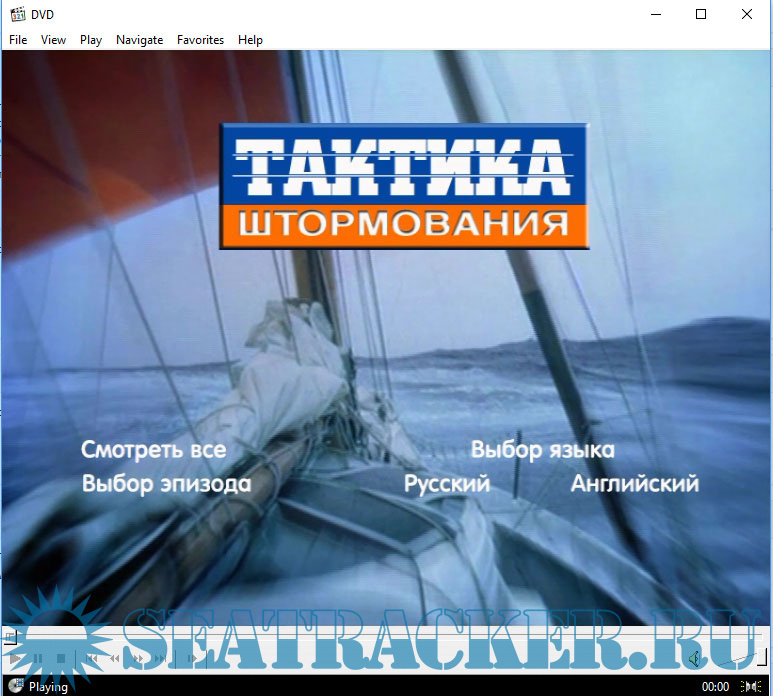Viewport: 773px width, 696px height.
Task: Open the File menu
Action: 18,40
